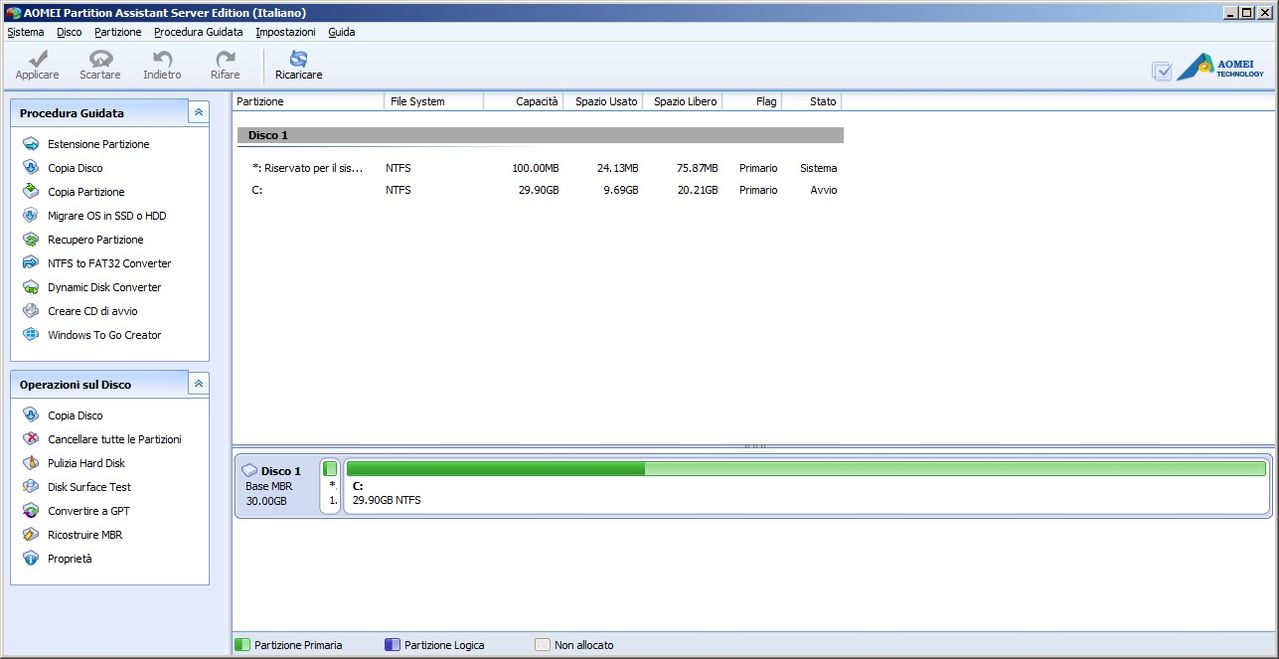
Task: Click Cancellare tutte le Partizioni icon
Action: 31,439
